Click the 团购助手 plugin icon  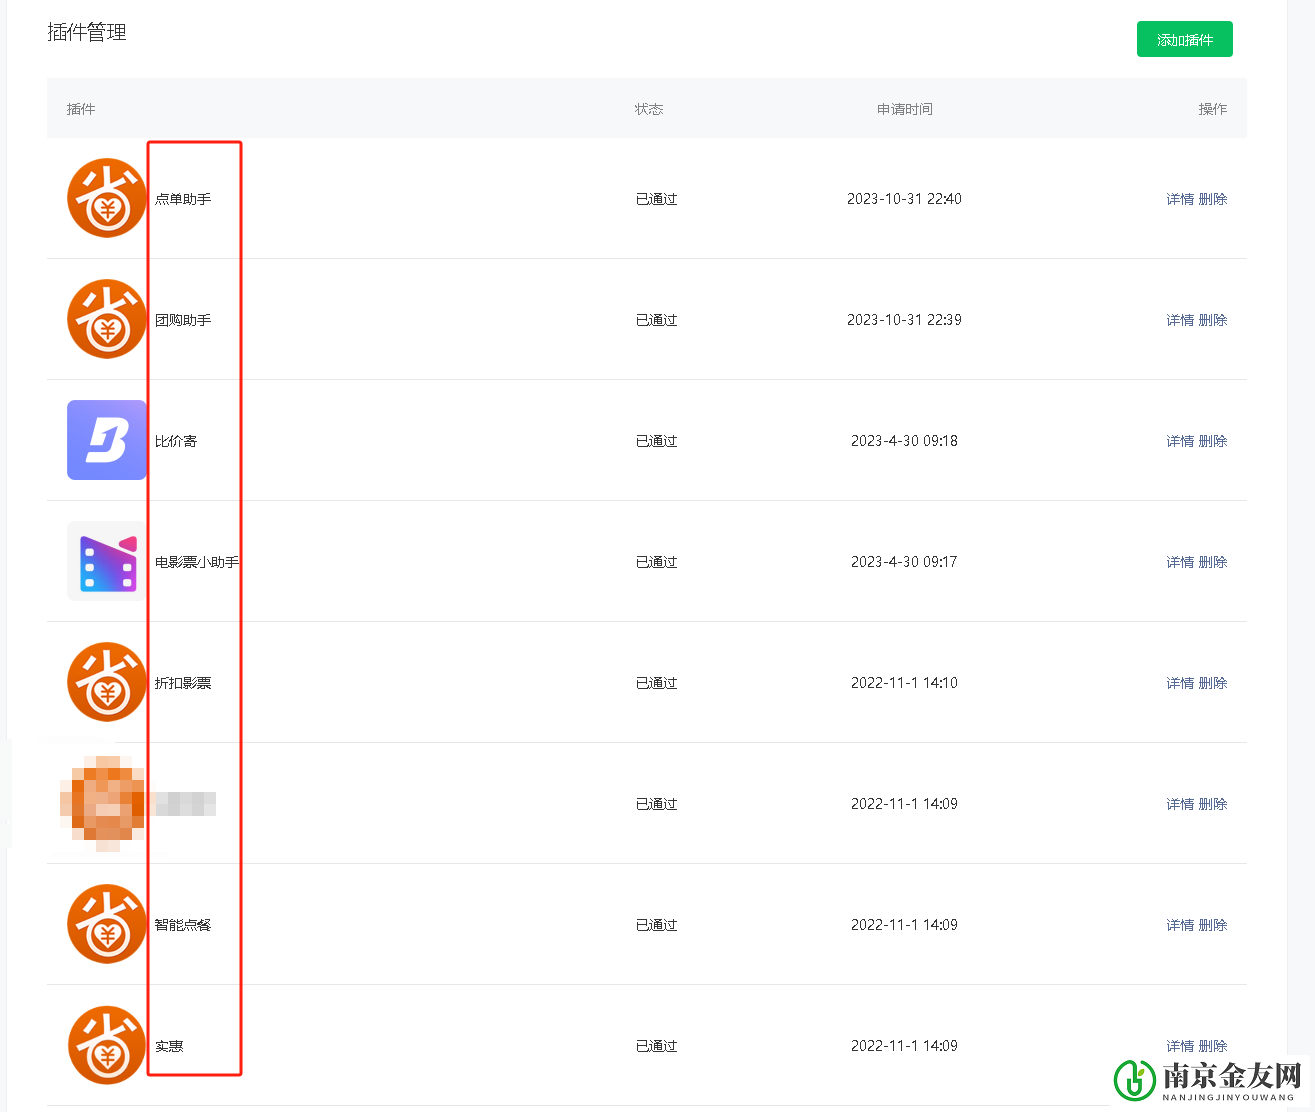pyautogui.click(x=107, y=319)
